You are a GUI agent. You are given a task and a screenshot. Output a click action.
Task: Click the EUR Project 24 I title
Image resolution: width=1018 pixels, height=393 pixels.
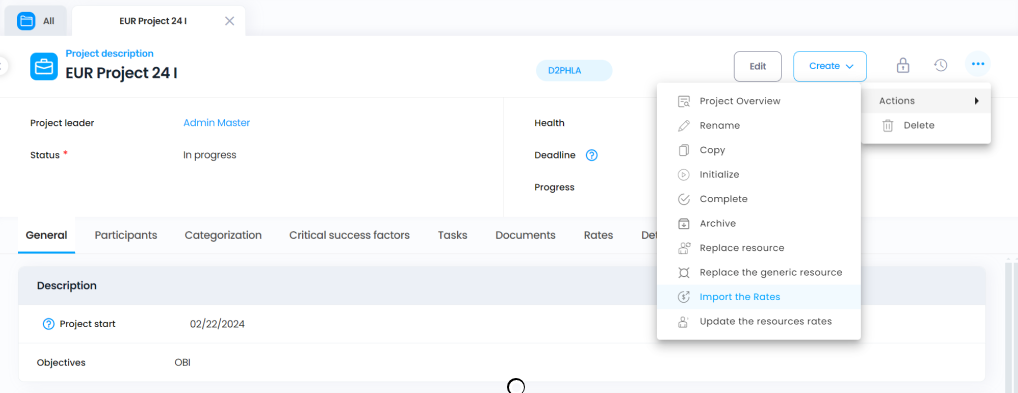(x=121, y=73)
